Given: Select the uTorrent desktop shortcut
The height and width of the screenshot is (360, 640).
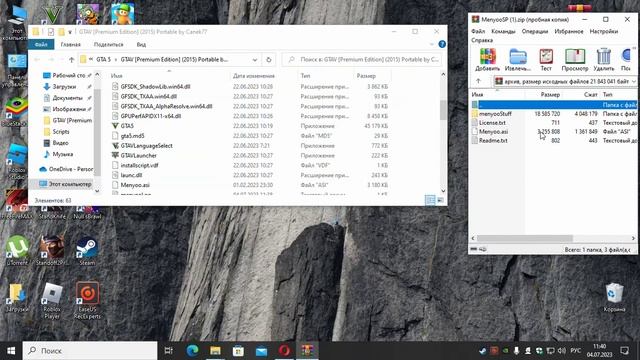Looking at the screenshot, I should (17, 251).
